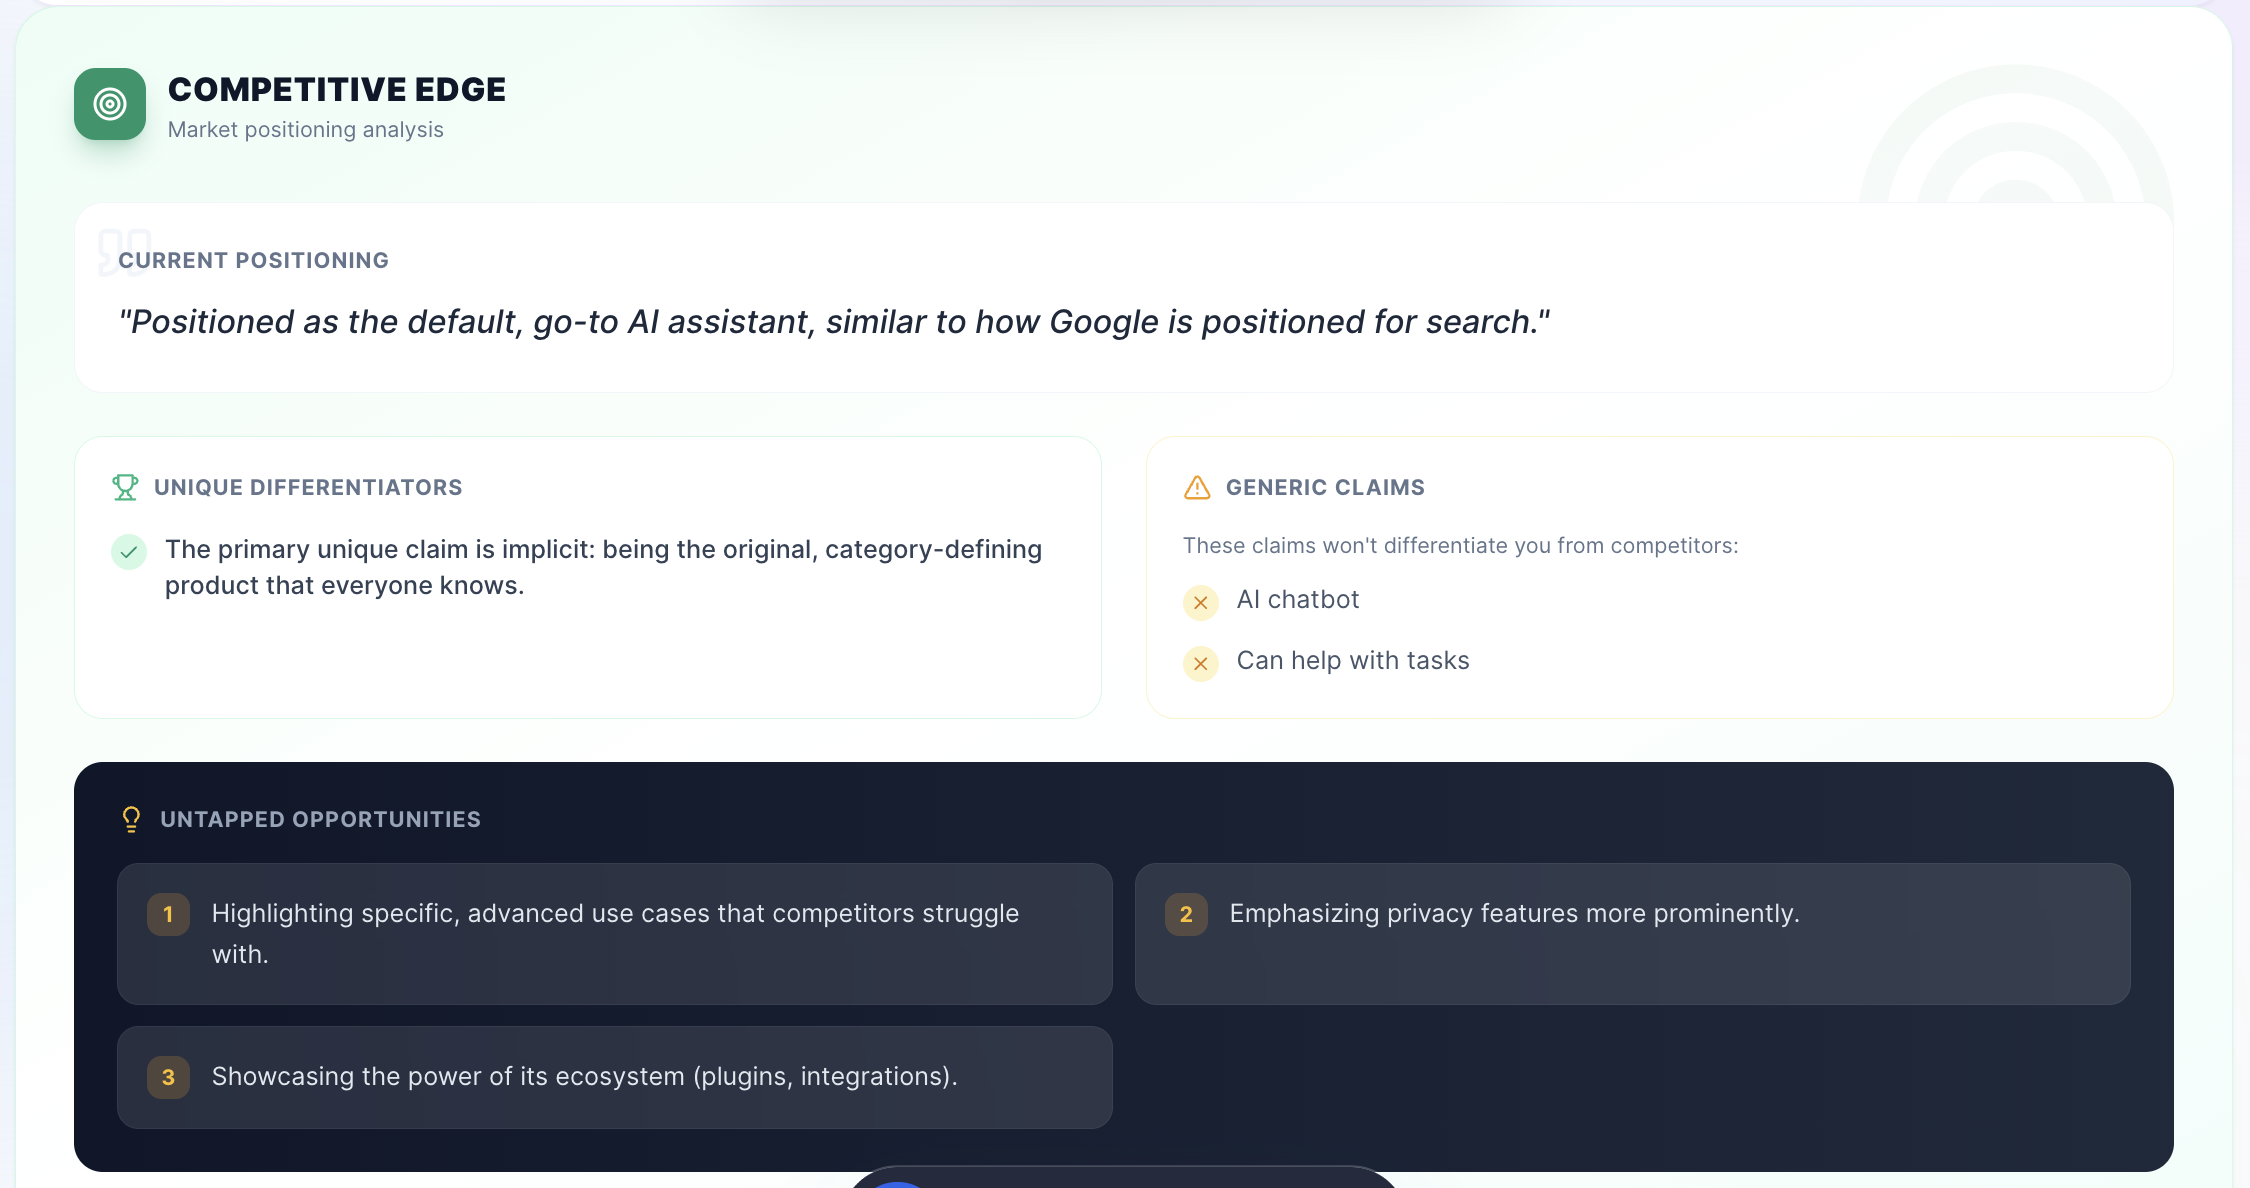Click the Can help with tasks claim
The height and width of the screenshot is (1188, 2250).
click(x=1352, y=660)
